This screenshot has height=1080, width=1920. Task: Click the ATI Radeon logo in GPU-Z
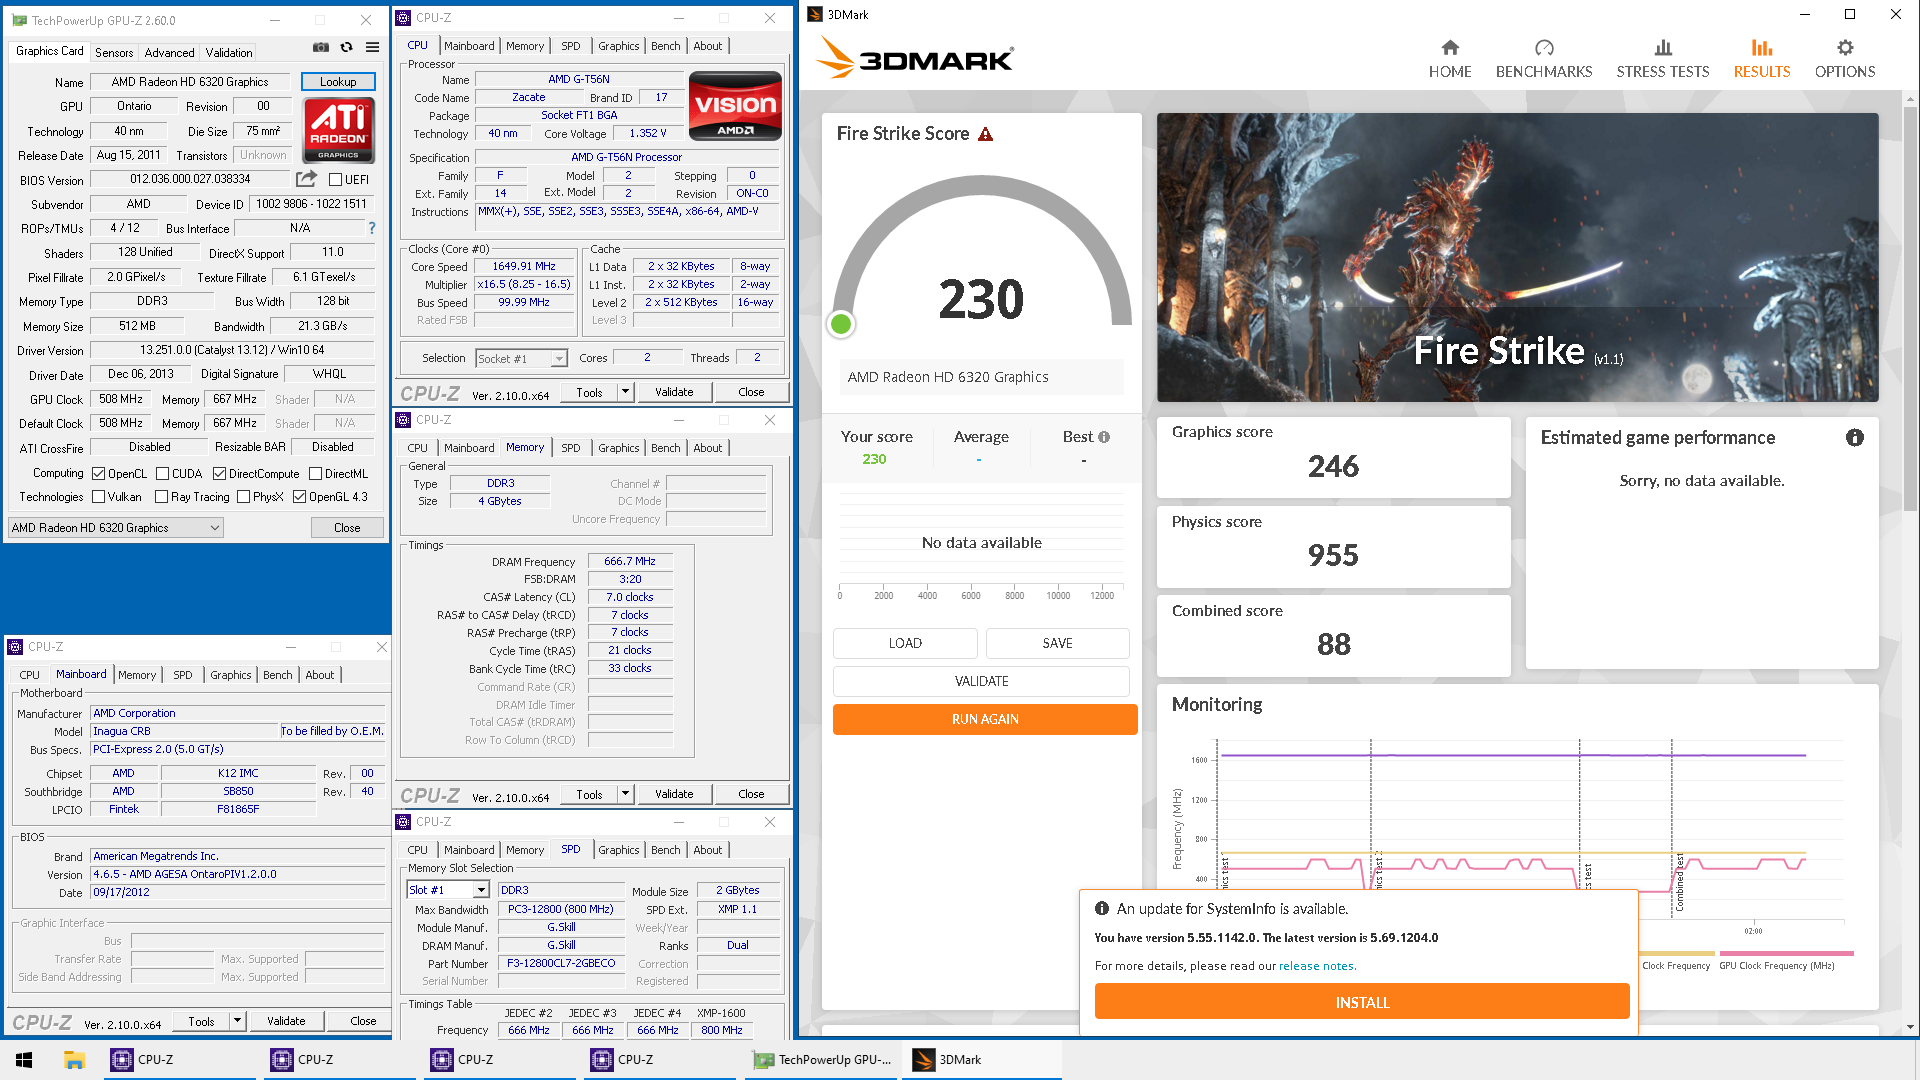point(338,130)
